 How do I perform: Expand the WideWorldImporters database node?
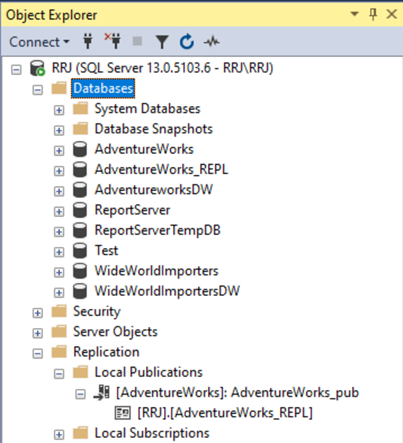59,272
